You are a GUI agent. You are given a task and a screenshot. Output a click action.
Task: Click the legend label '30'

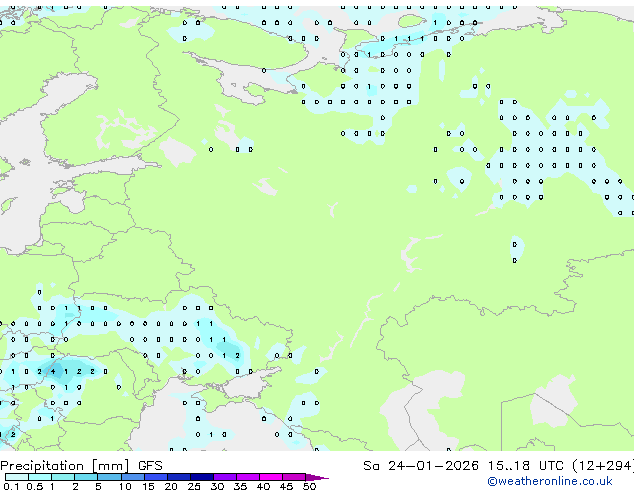point(217,486)
